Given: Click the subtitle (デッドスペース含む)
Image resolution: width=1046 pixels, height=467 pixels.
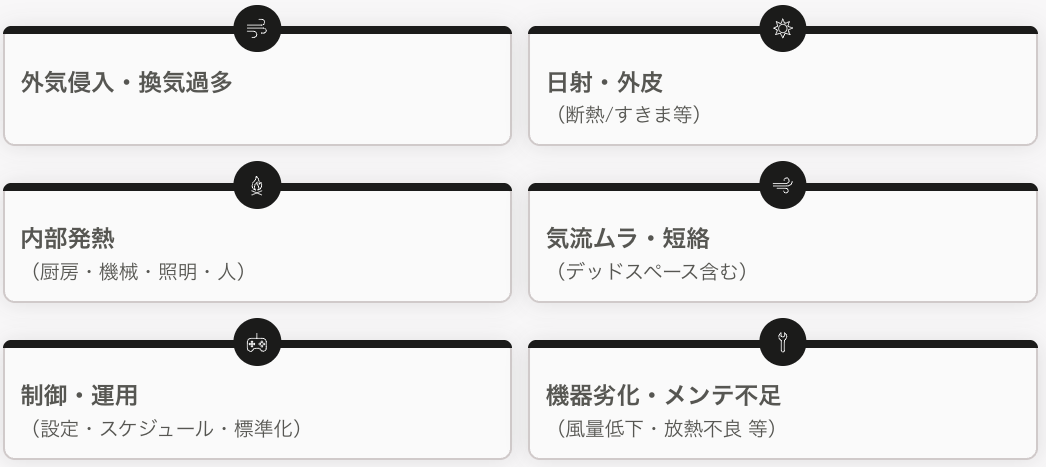Looking at the screenshot, I should [652, 271].
